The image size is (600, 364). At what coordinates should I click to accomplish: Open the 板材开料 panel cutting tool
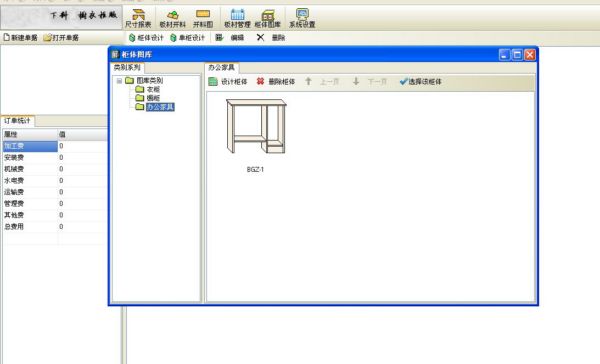pyautogui.click(x=173, y=18)
